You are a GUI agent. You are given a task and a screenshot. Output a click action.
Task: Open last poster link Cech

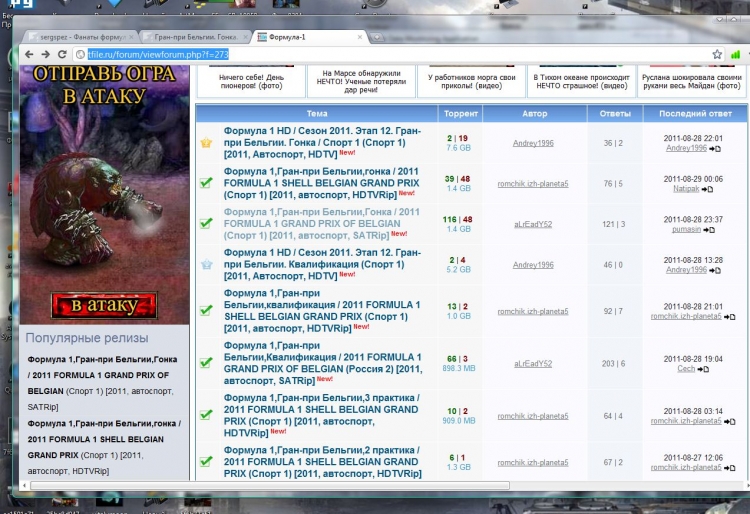pyautogui.click(x=686, y=369)
